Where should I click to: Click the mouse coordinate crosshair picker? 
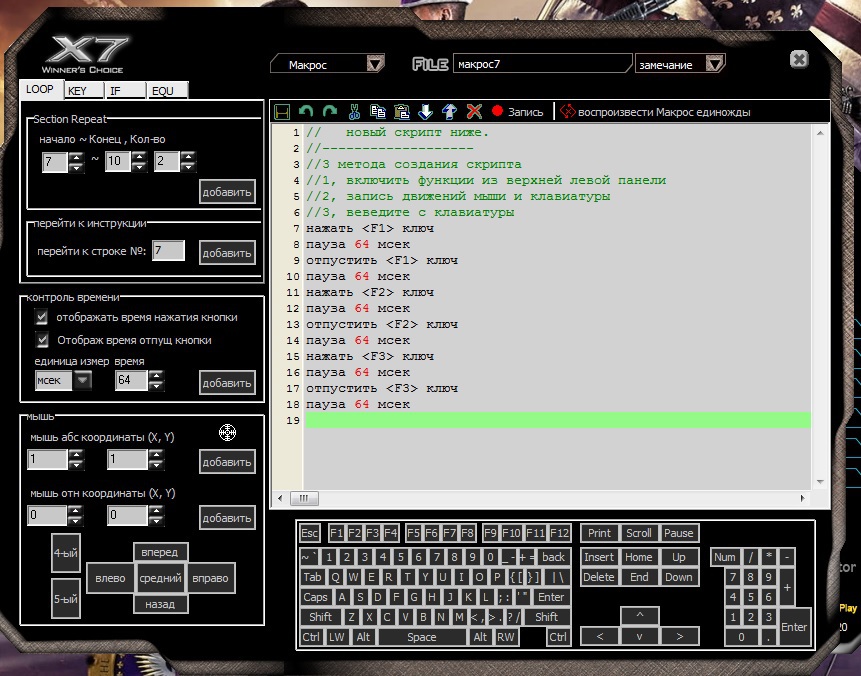[227, 432]
